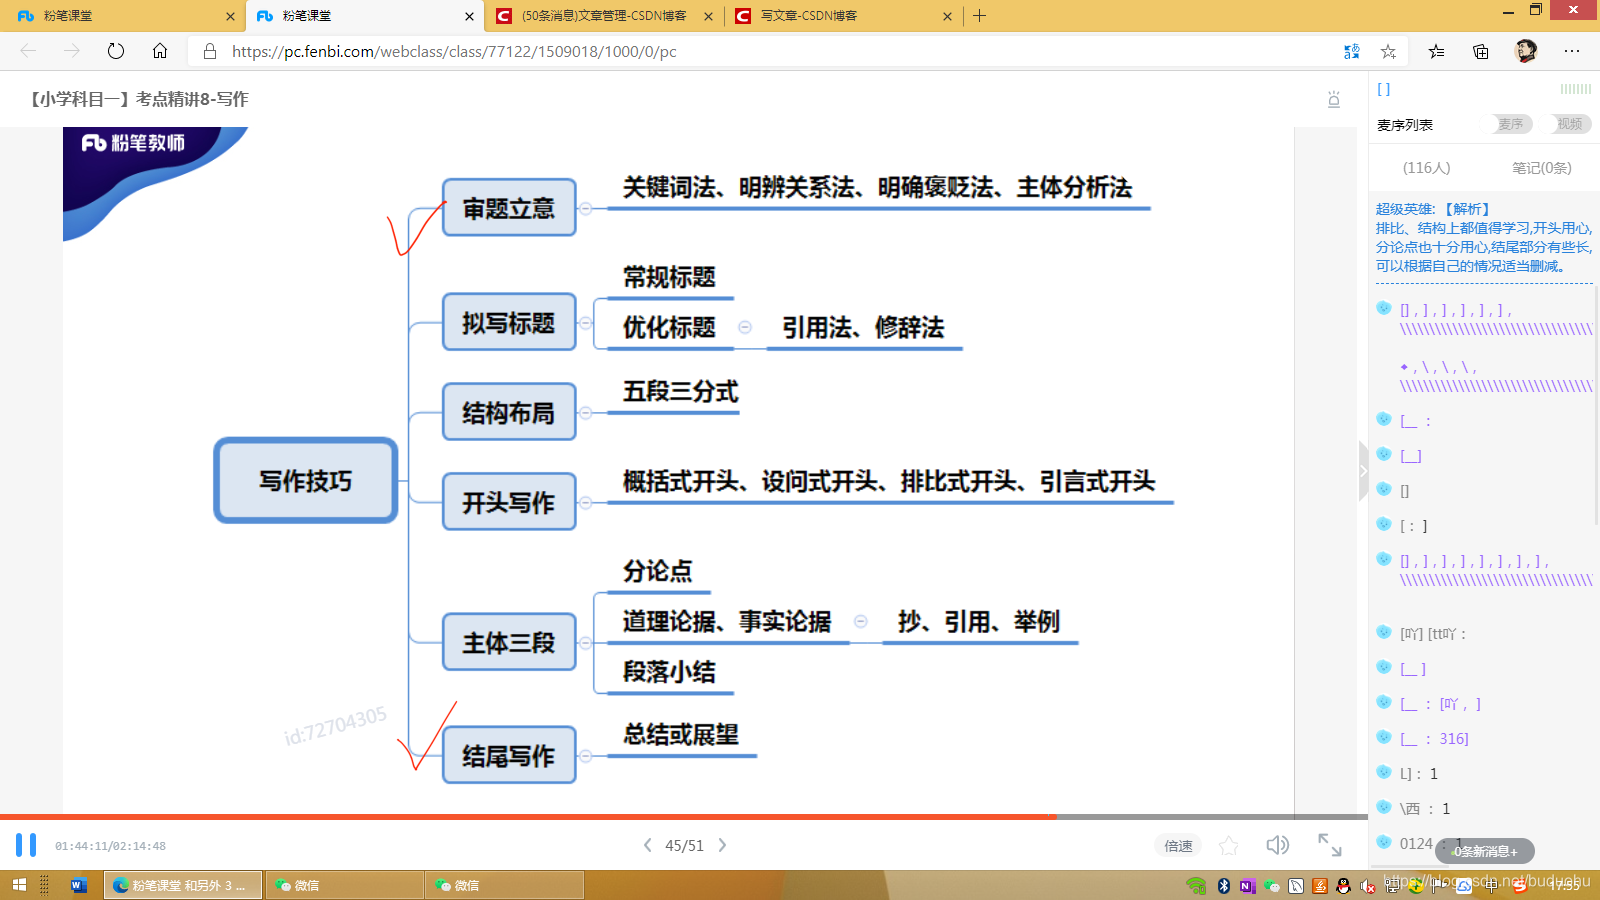The width and height of the screenshot is (1600, 900).
Task: Open the 倍速 playback speed option
Action: (x=1178, y=846)
